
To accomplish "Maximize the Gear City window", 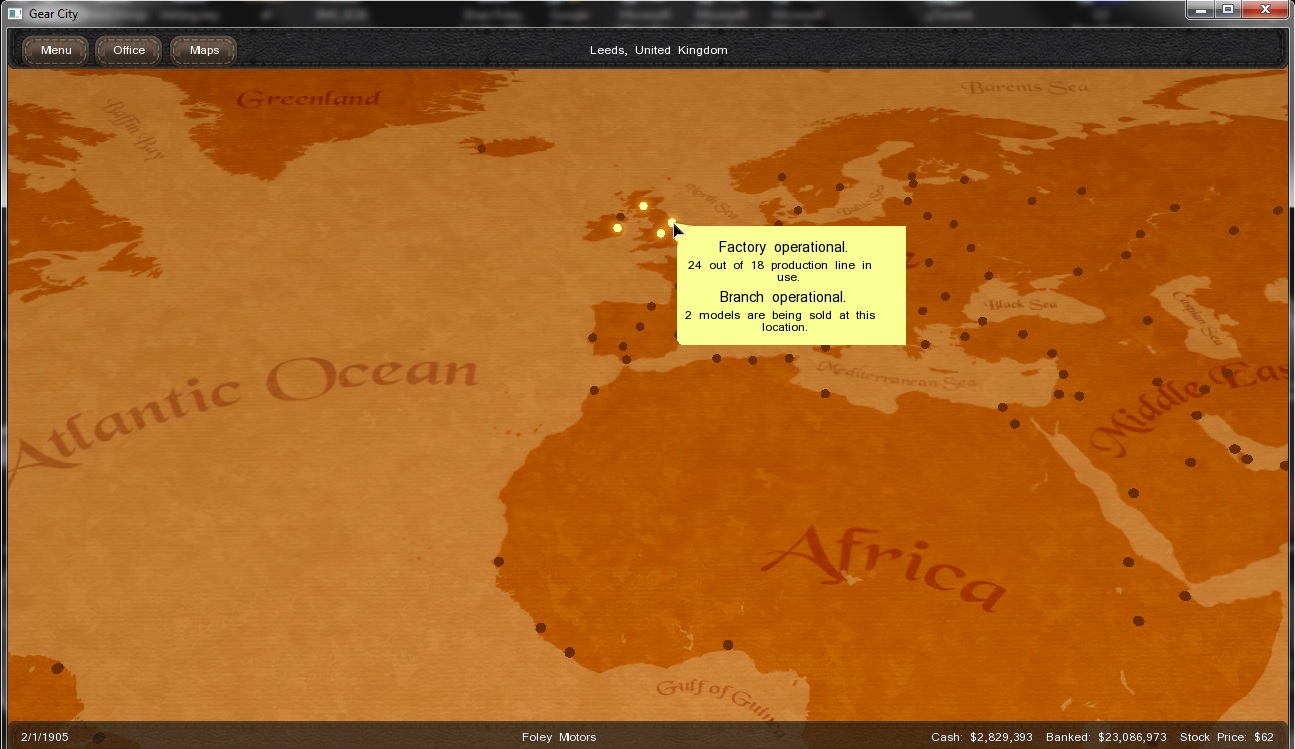I will 1228,10.
